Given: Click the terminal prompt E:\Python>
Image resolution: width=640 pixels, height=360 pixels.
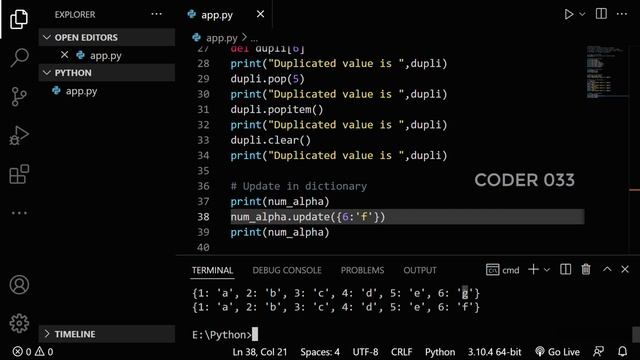Looking at the screenshot, I should click(222, 335).
